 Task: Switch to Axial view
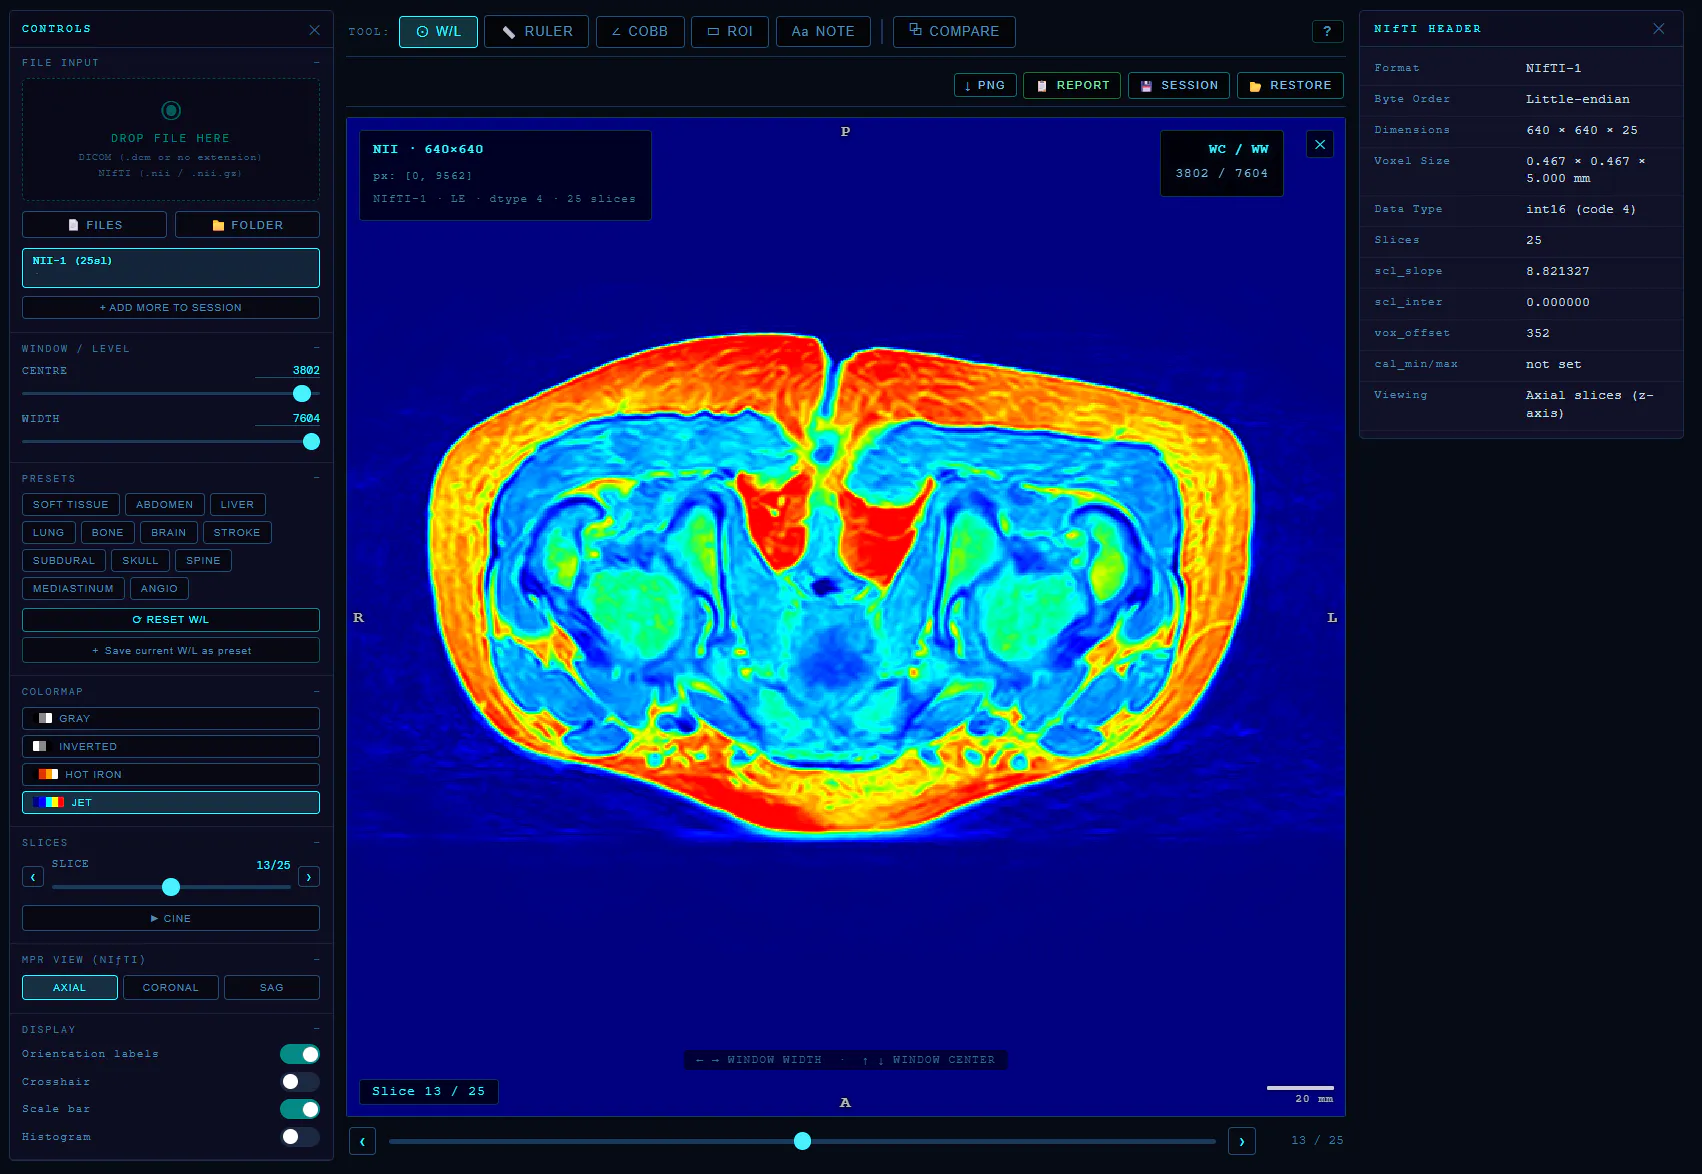click(70, 988)
